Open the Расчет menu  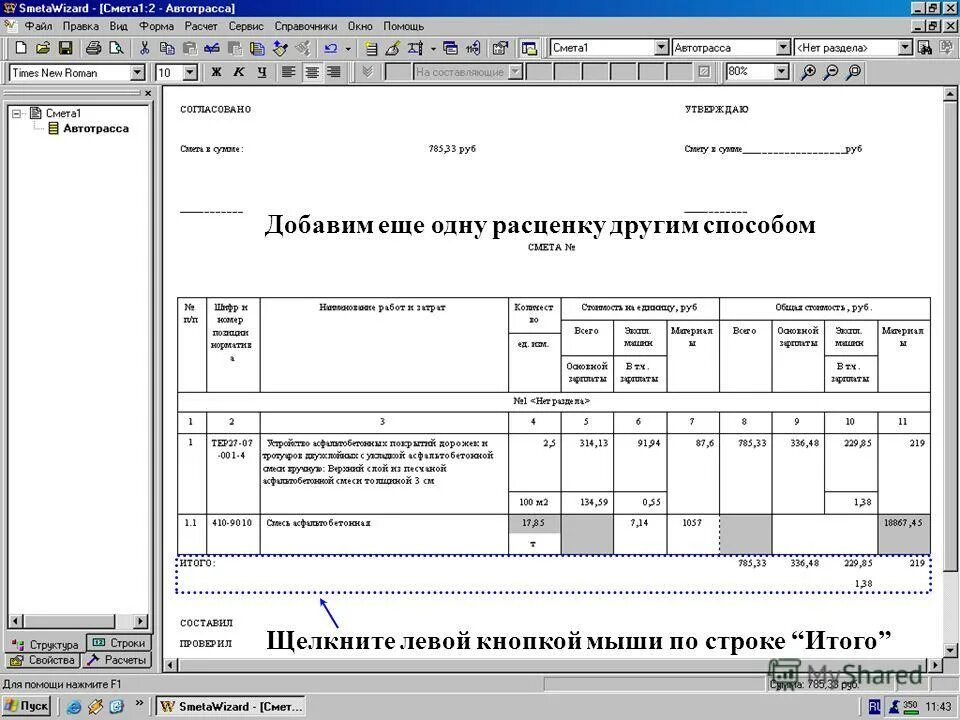201,26
